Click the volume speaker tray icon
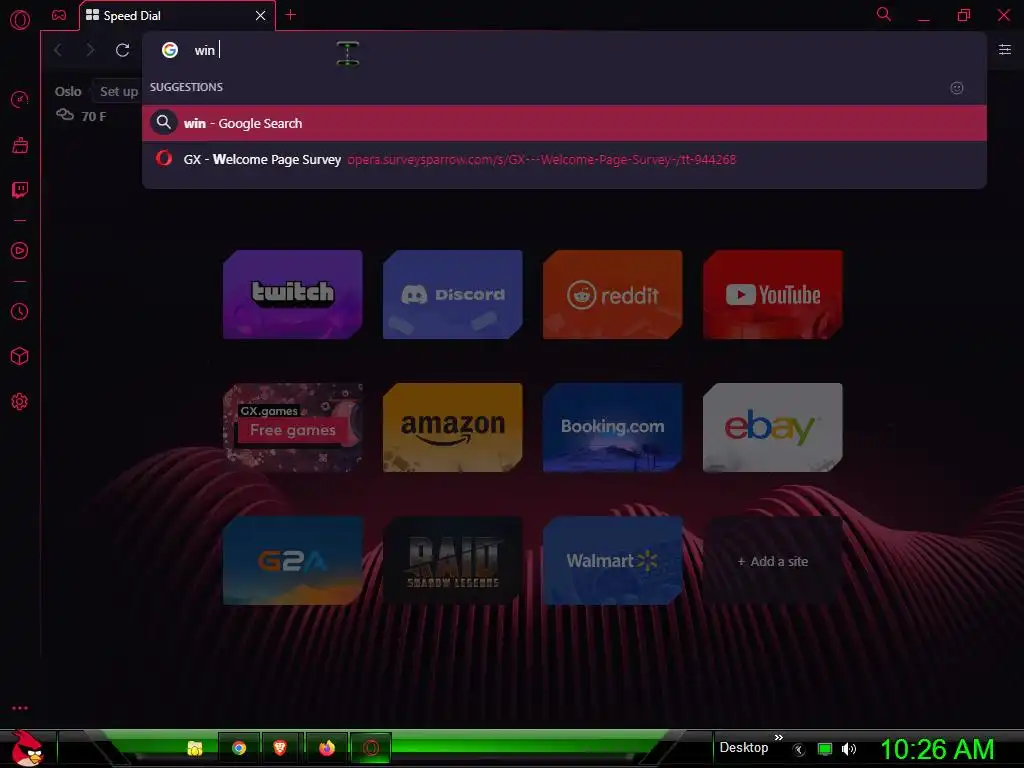 click(848, 750)
